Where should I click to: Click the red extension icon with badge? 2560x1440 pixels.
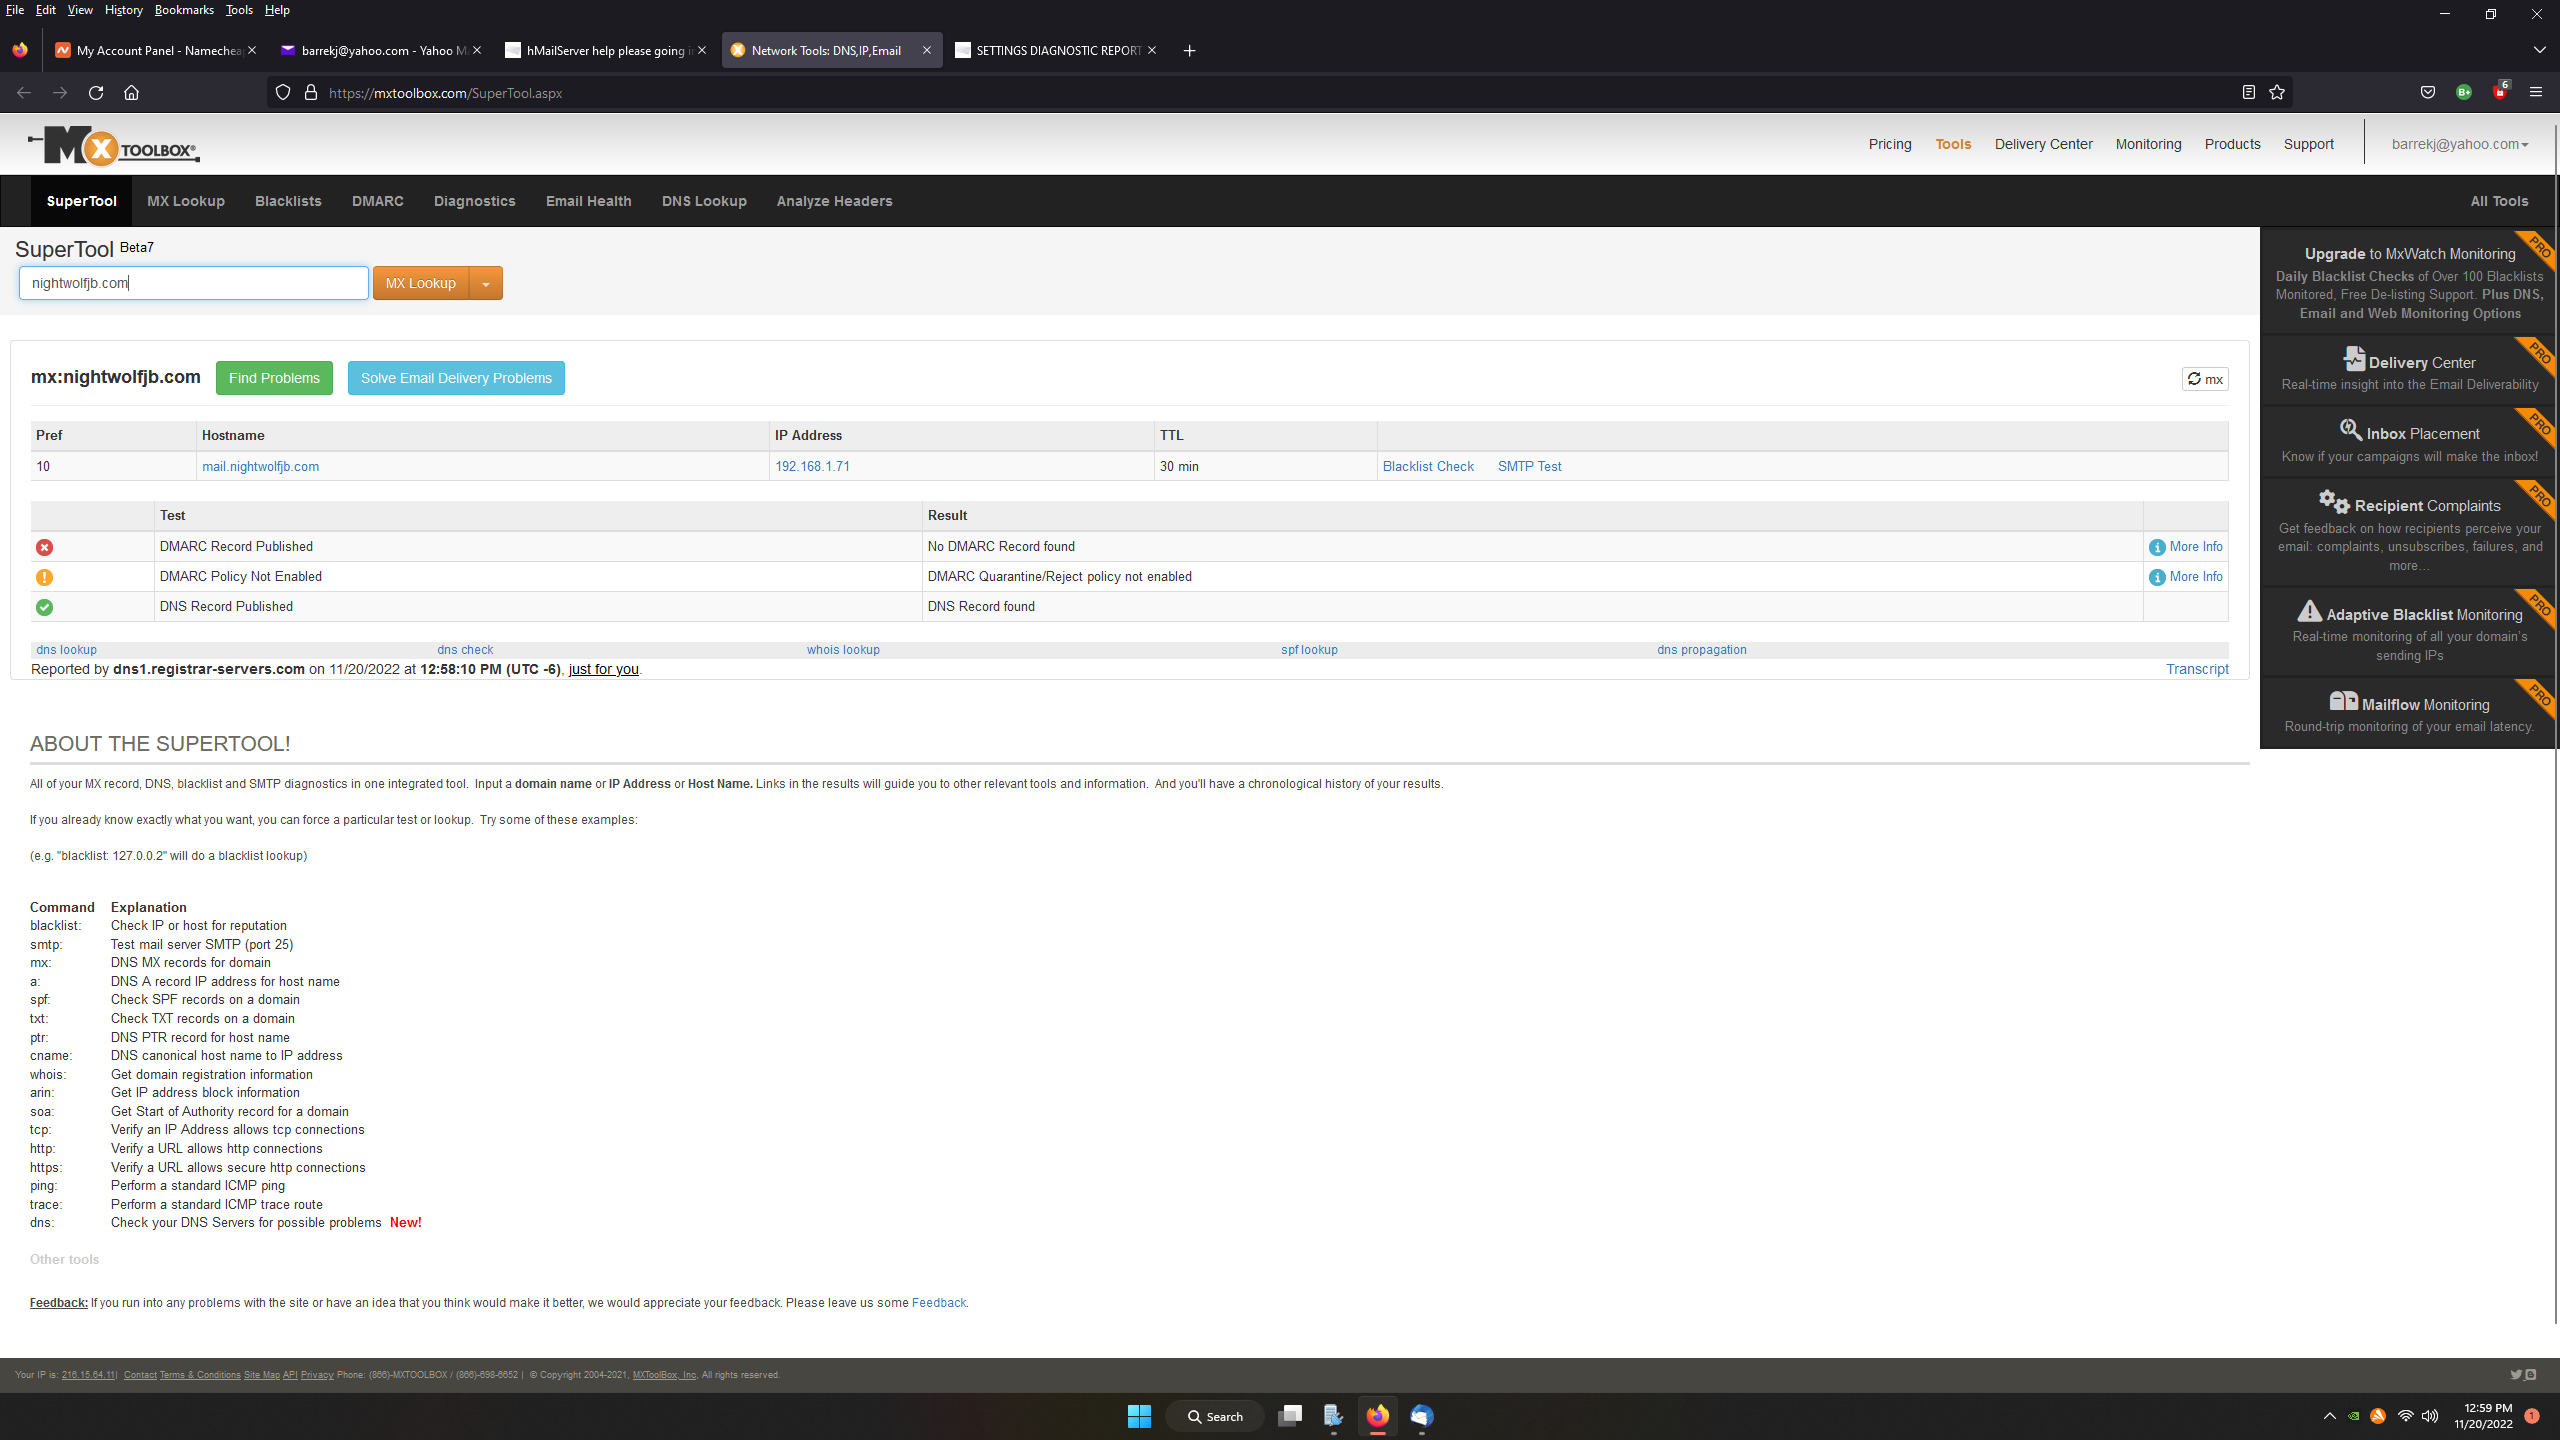pos(2500,91)
